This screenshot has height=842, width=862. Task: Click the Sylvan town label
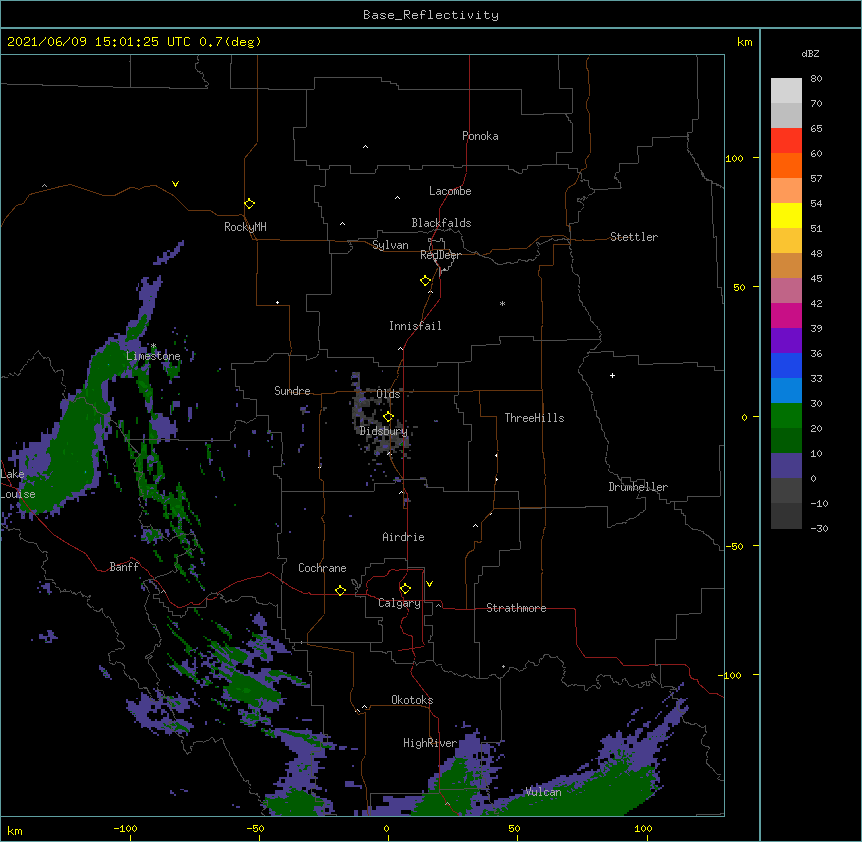point(390,245)
